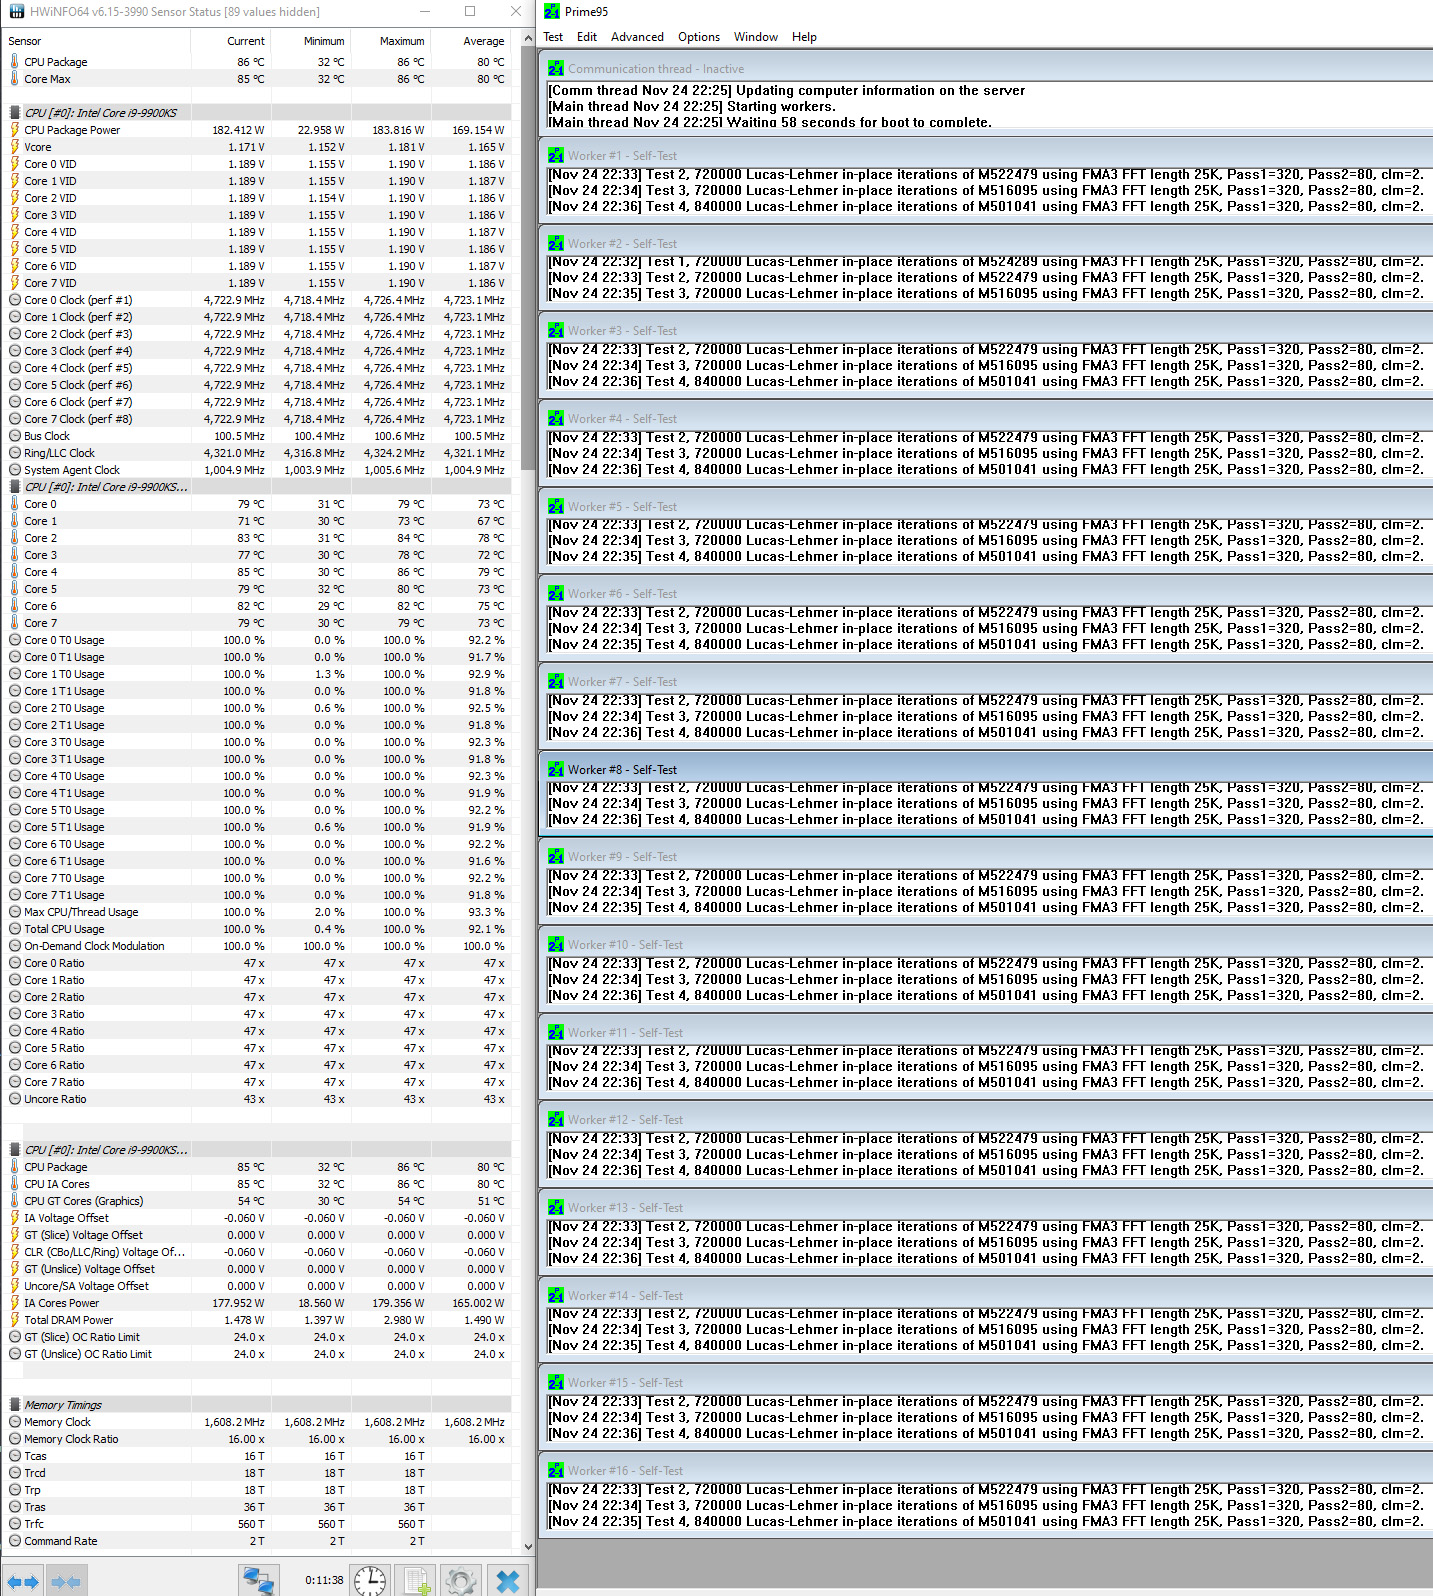Click the Worker #5 Self-Test window icon
1433x1596 pixels.
(556, 507)
